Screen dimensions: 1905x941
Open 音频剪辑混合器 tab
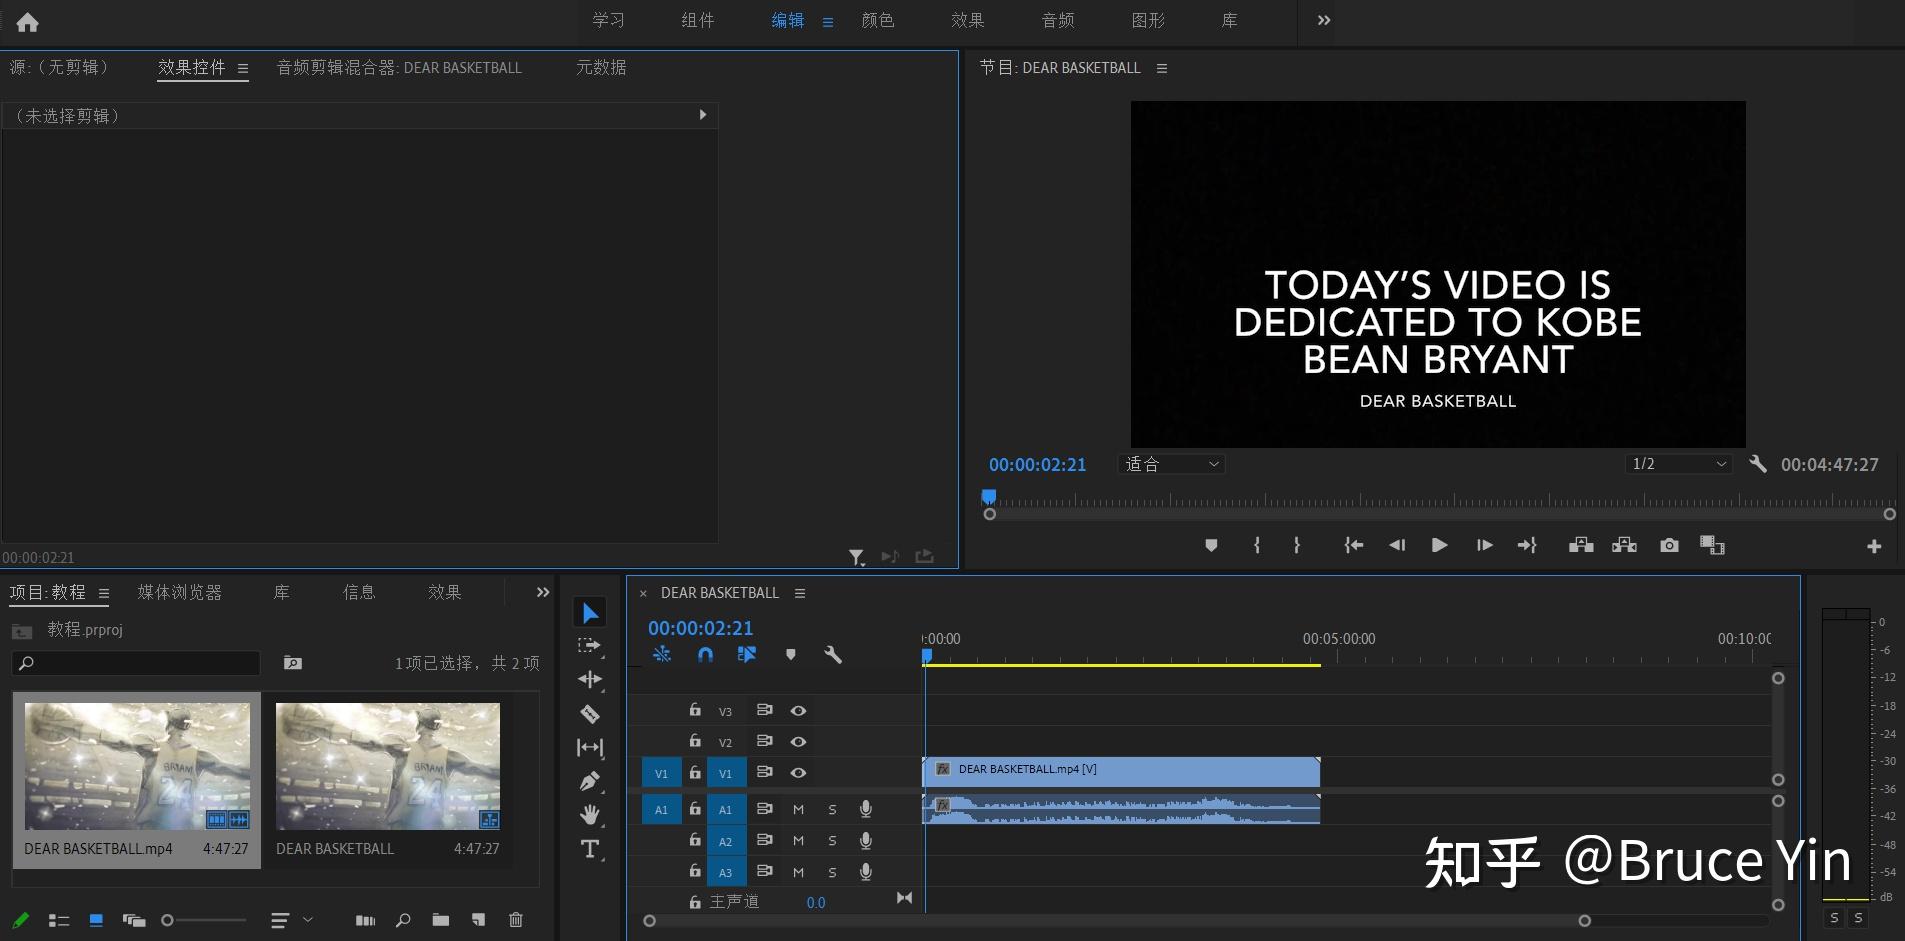(x=399, y=67)
